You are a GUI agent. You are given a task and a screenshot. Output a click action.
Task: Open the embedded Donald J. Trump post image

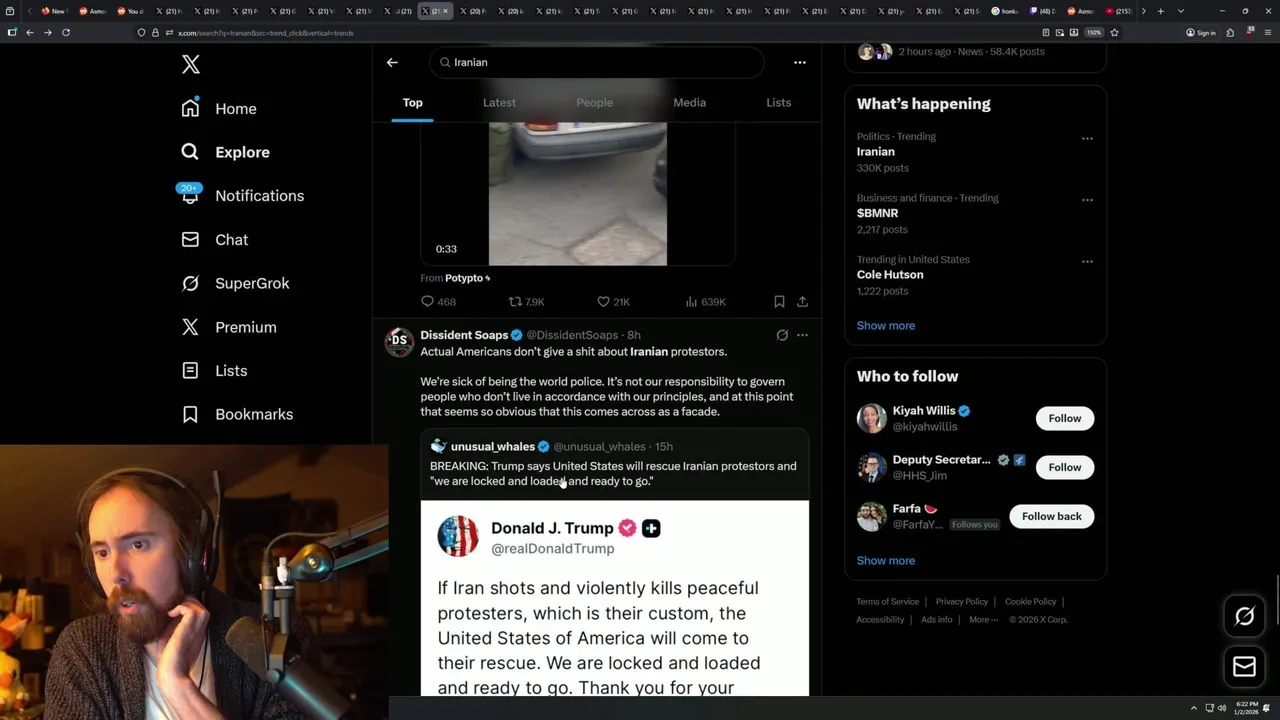click(614, 597)
